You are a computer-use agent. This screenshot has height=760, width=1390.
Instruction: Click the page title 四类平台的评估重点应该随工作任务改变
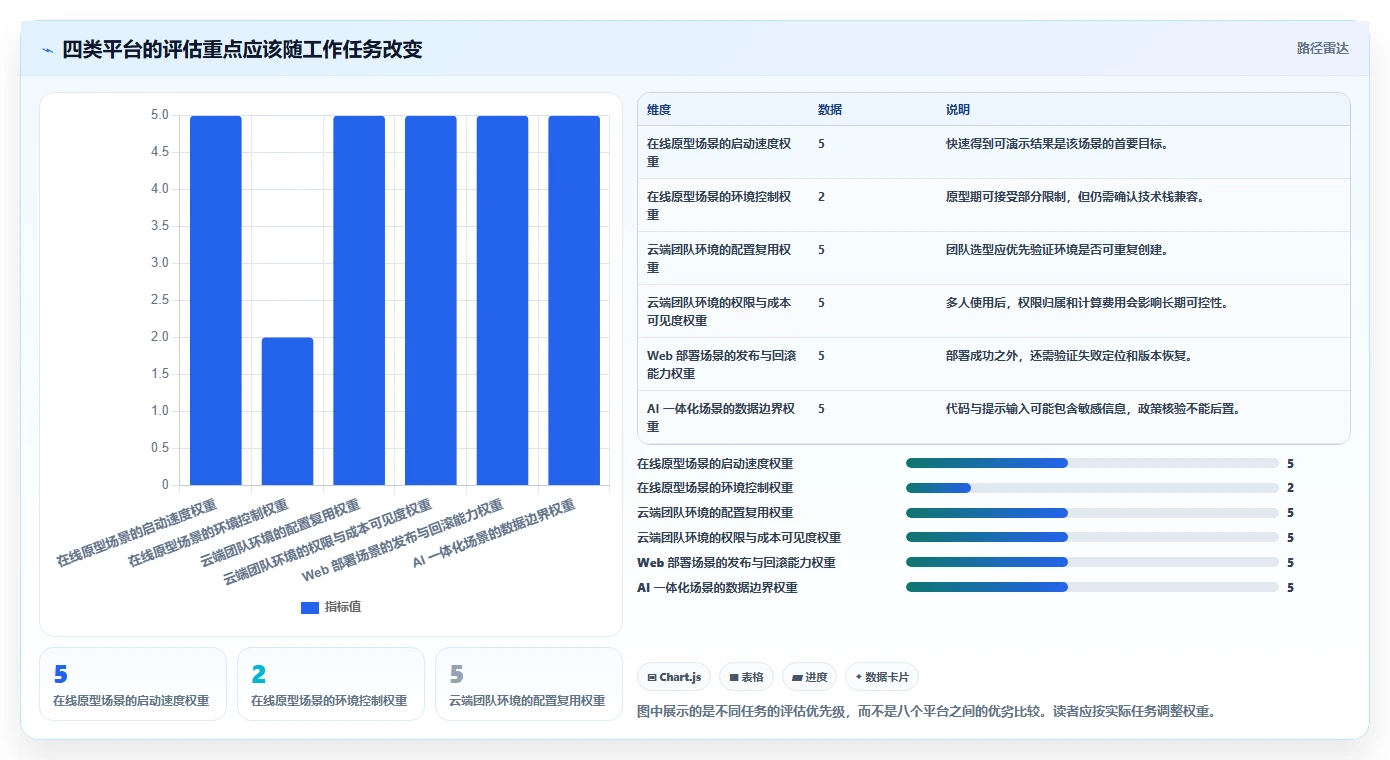point(242,49)
